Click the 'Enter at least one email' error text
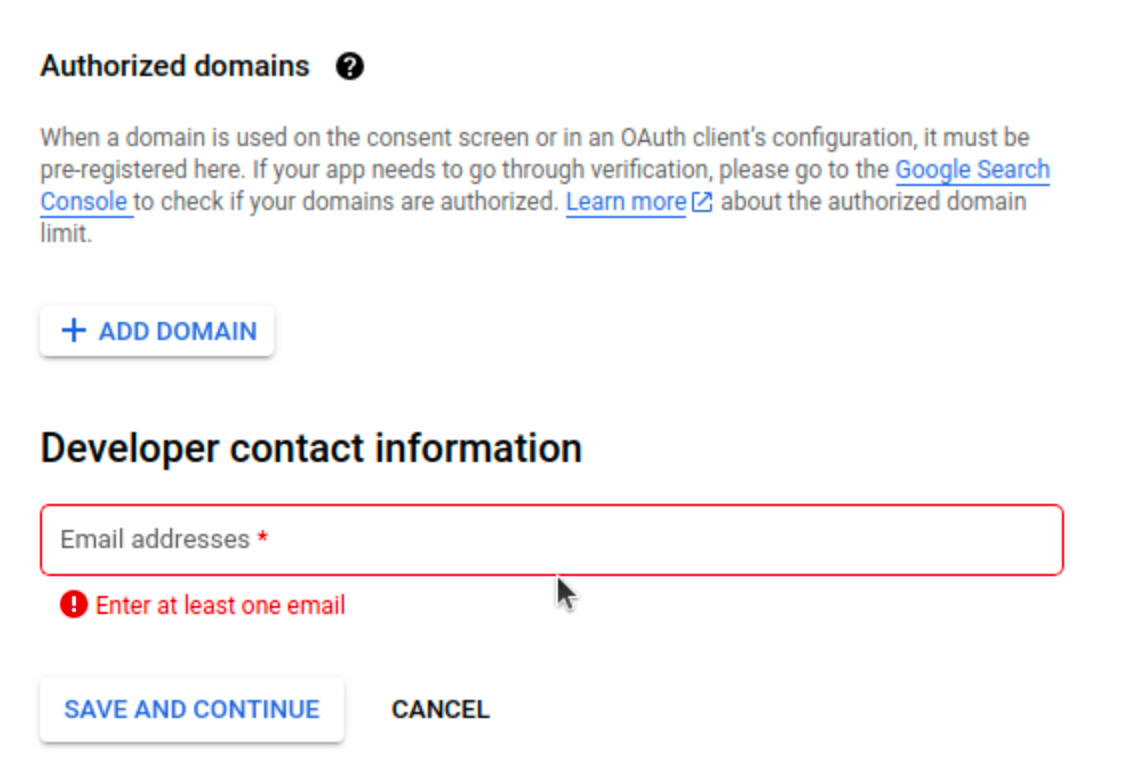The image size is (1124, 766). [220, 605]
